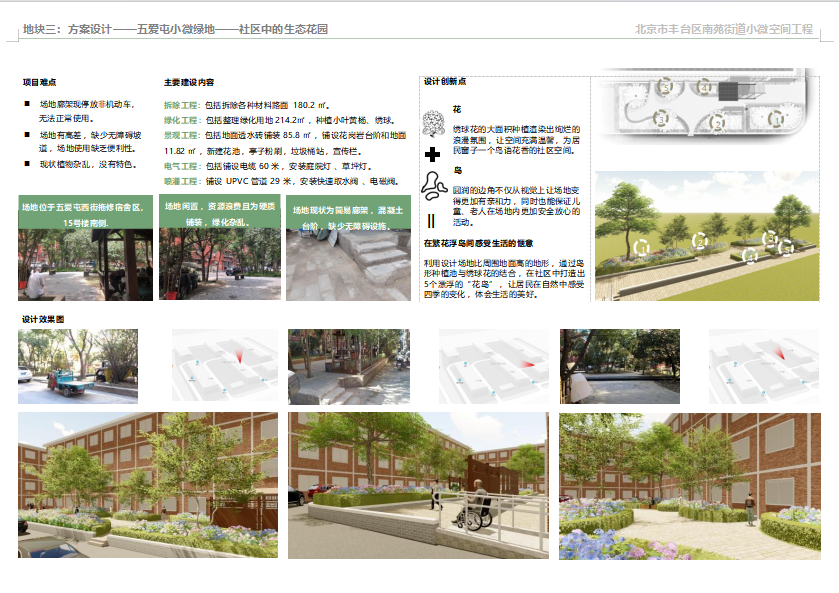Click marker 2 in the garden rendering
Viewport: 839px width, 593px height.
(x=699, y=240)
